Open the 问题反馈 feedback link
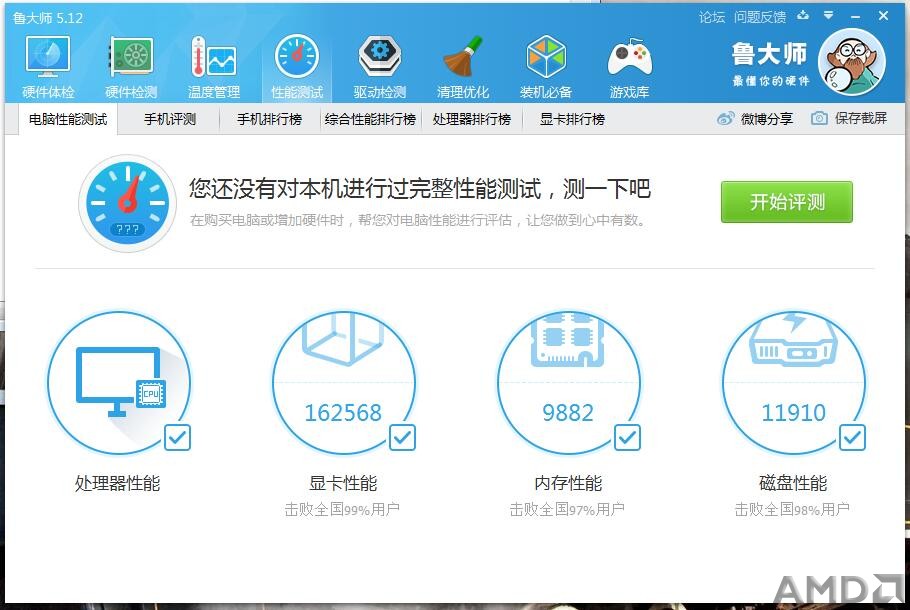The image size is (910, 610). coord(760,17)
